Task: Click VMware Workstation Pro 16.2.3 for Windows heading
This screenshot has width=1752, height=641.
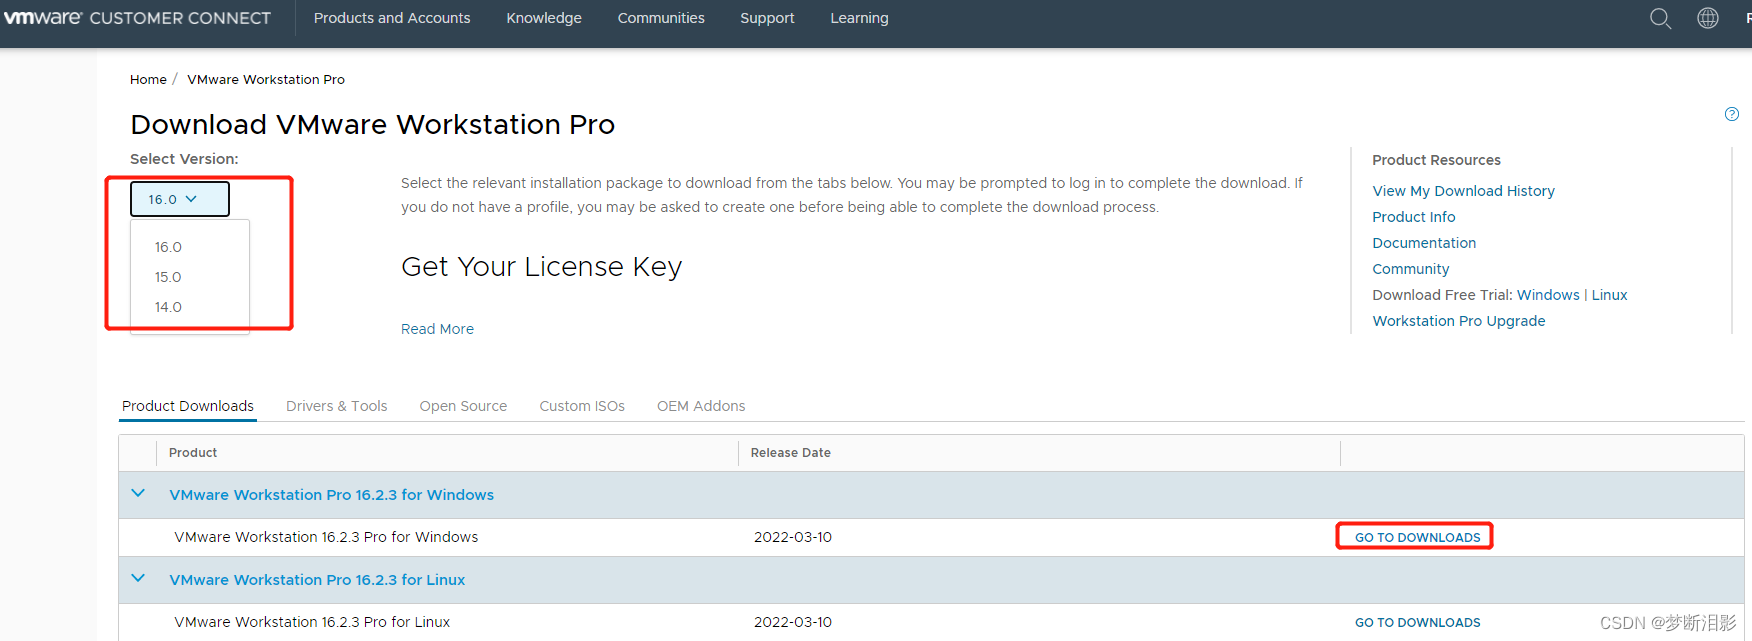Action: pos(331,495)
